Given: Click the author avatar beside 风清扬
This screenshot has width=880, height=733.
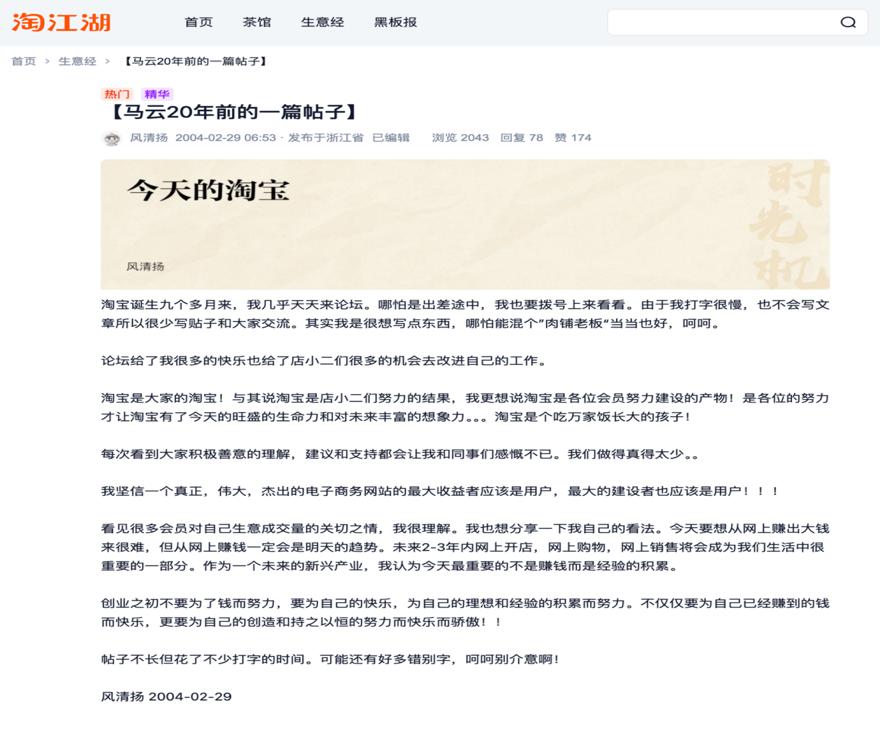Looking at the screenshot, I should [x=112, y=138].
